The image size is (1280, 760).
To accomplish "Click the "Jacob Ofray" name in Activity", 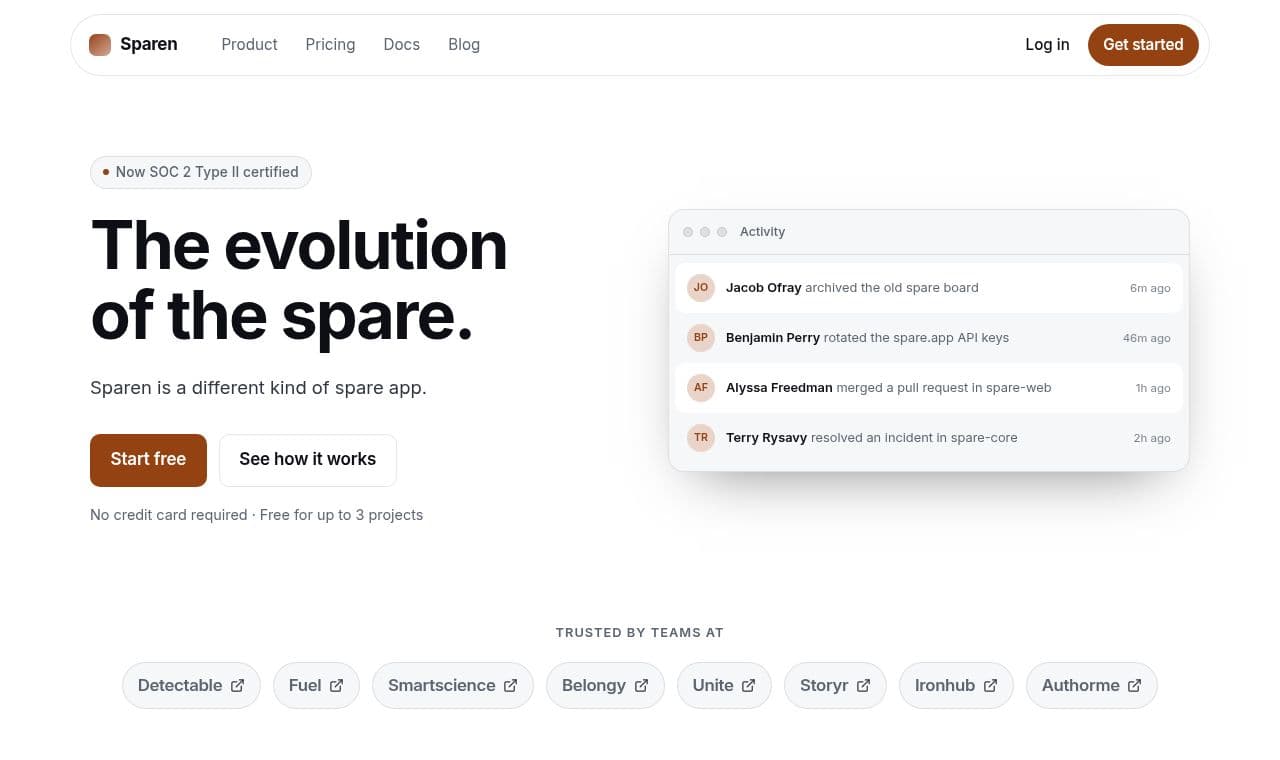I will tap(764, 288).
